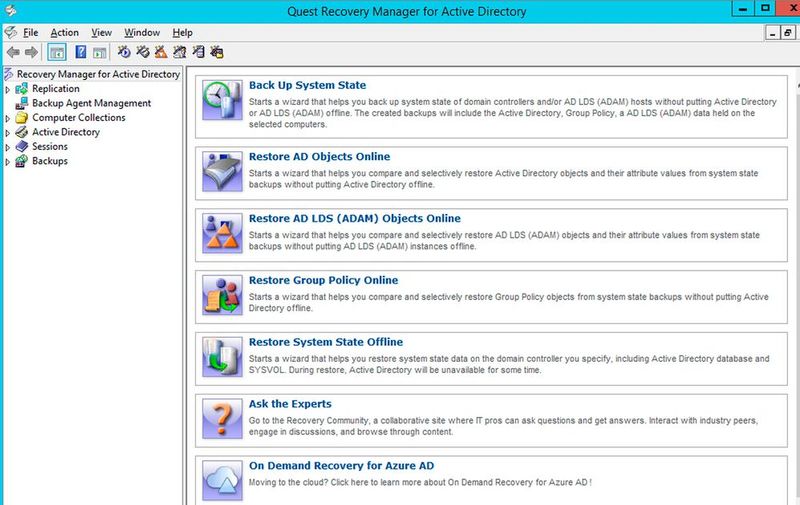Viewport: 800px width, 505px height.
Task: Click the Restore AD LDS (ADAM) Objects Online link
Action: (355, 218)
